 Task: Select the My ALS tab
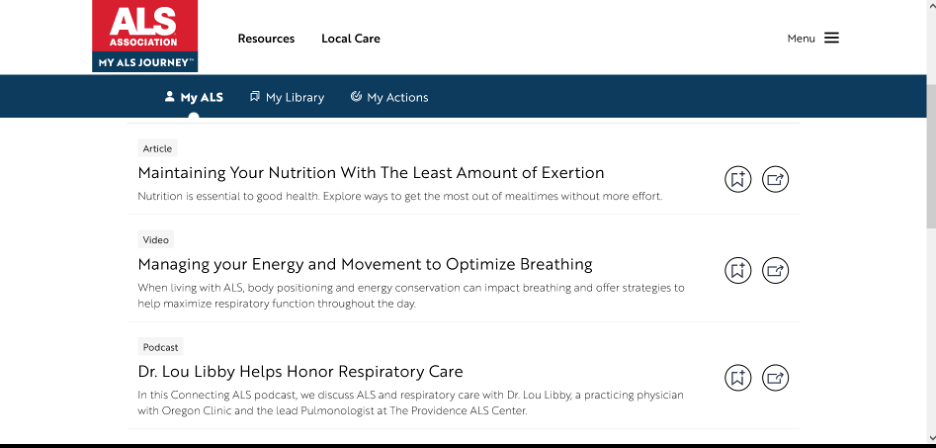tap(194, 97)
